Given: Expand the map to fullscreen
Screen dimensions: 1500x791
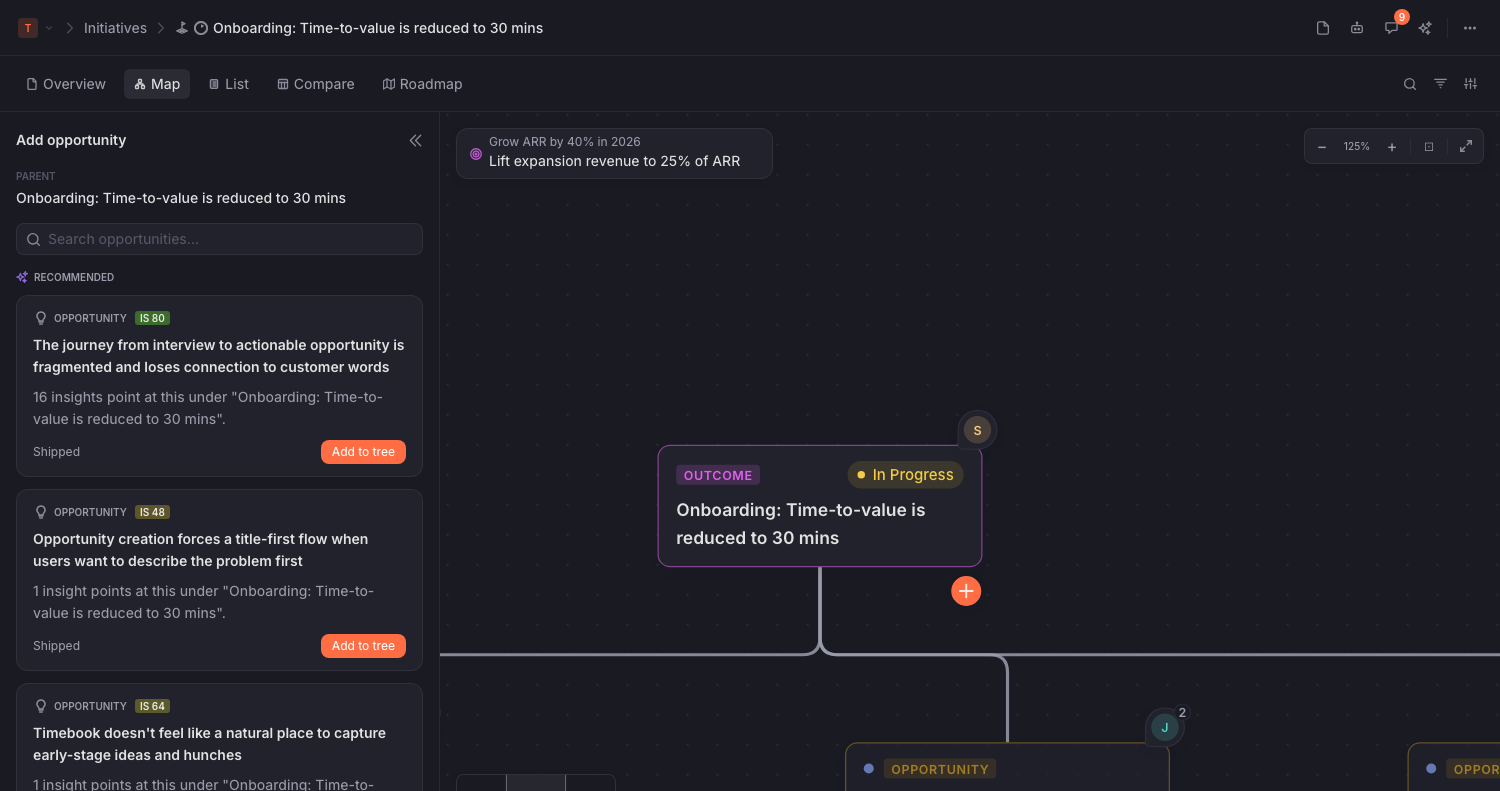Looking at the screenshot, I should (1466, 147).
